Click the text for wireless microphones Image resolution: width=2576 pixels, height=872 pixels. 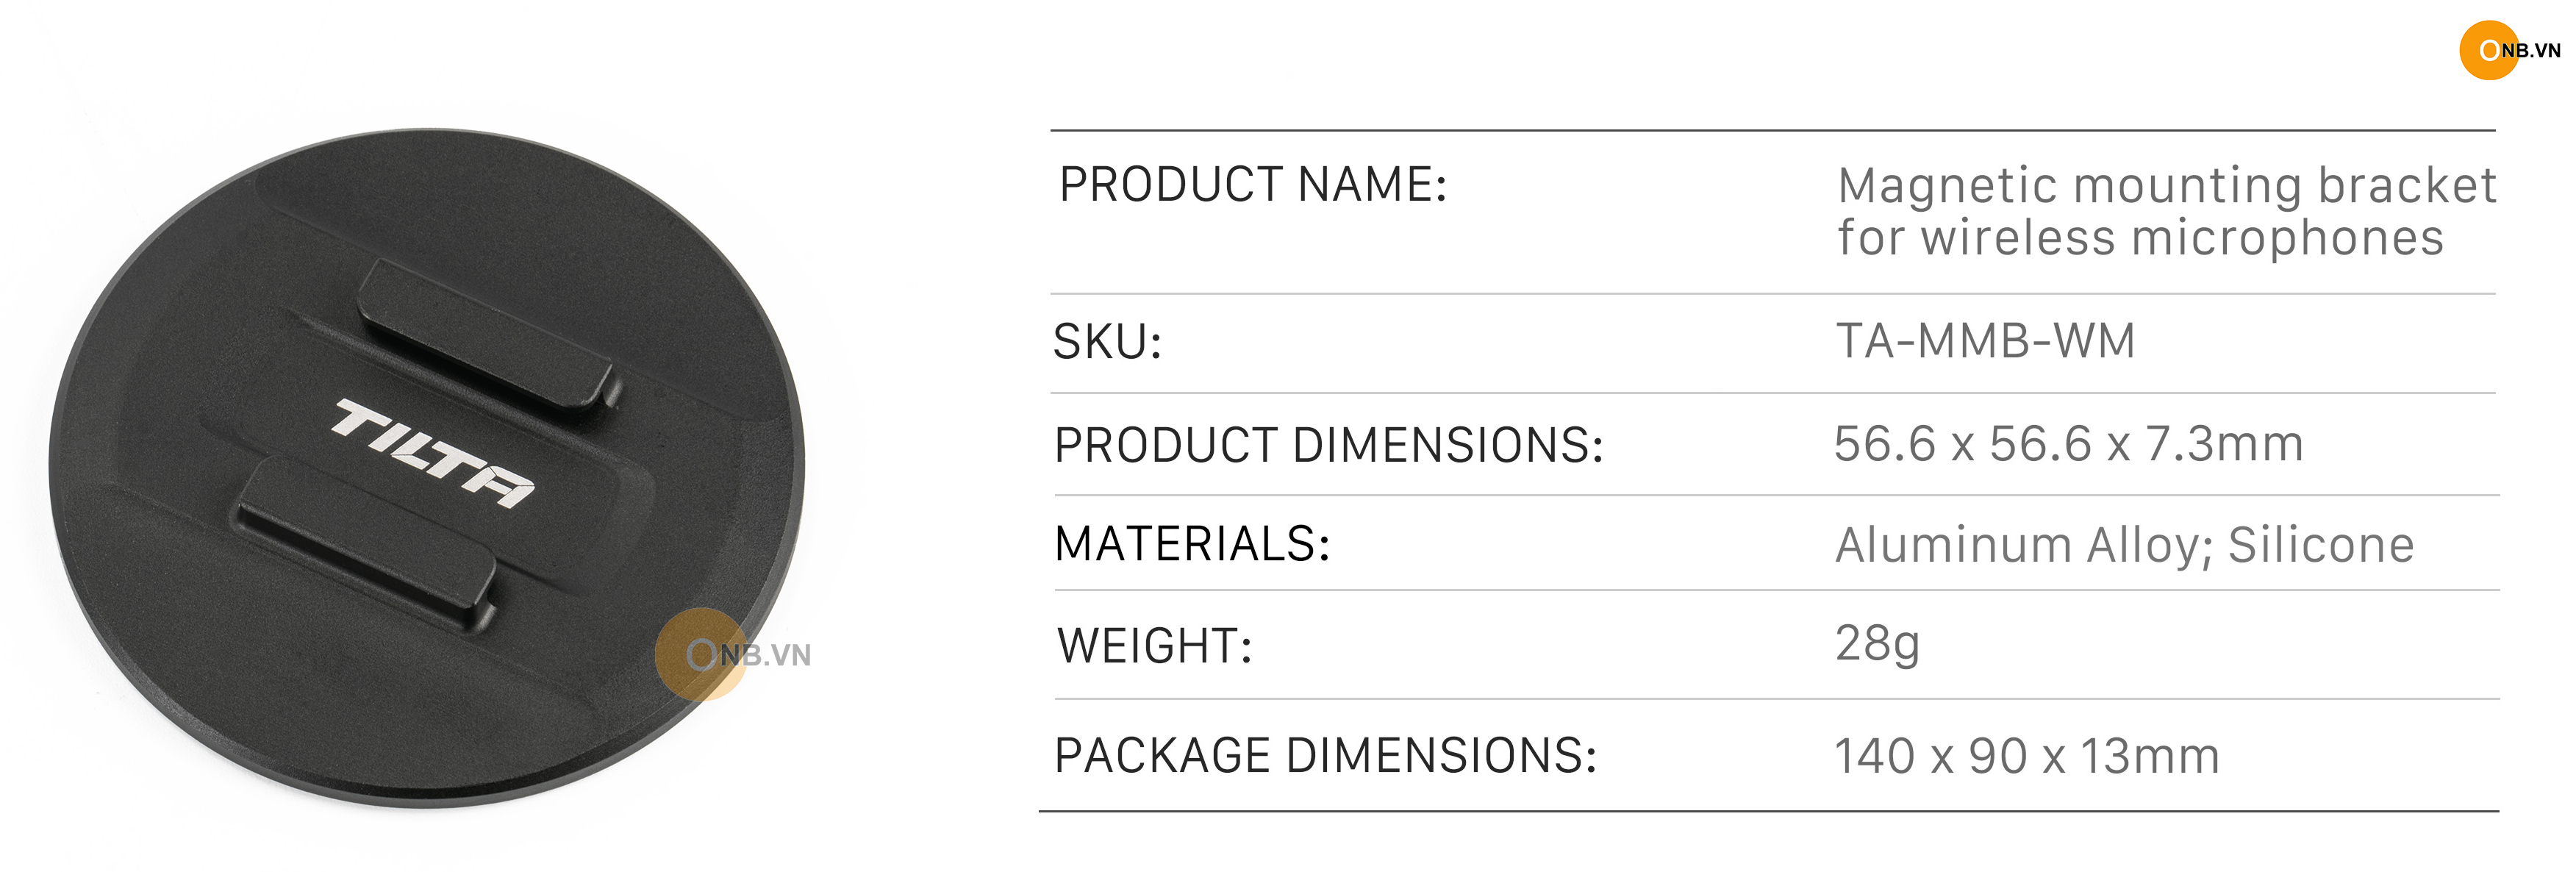click(x=2140, y=238)
